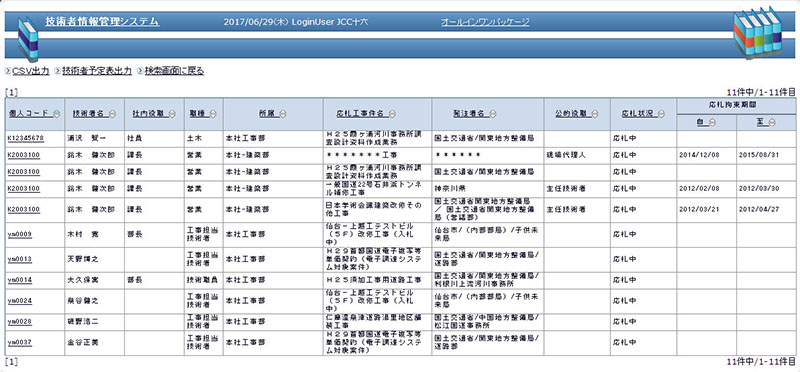Open personal code ym0028

(19, 321)
